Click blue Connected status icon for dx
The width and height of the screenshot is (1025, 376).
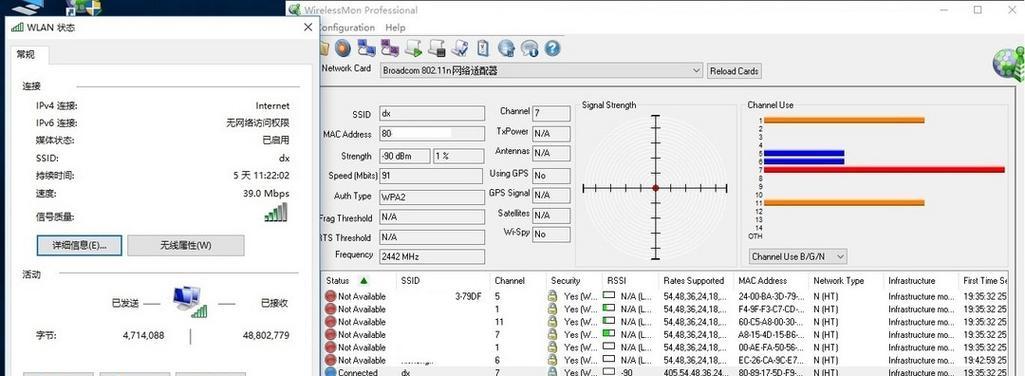click(x=331, y=372)
